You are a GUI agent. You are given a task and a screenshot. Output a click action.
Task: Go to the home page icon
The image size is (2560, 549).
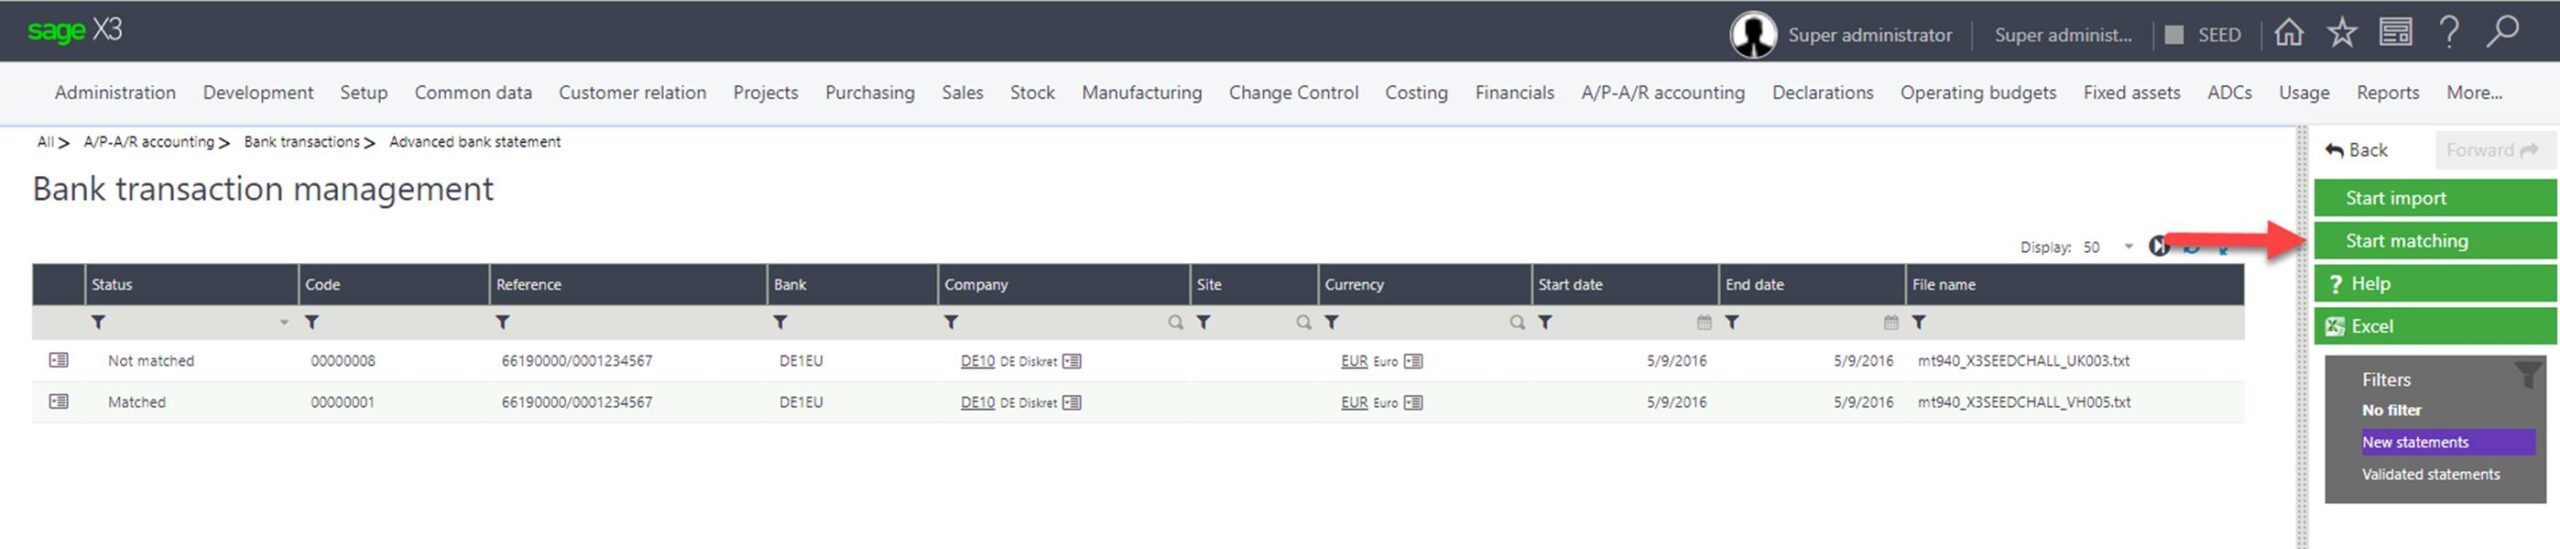pos(2288,33)
